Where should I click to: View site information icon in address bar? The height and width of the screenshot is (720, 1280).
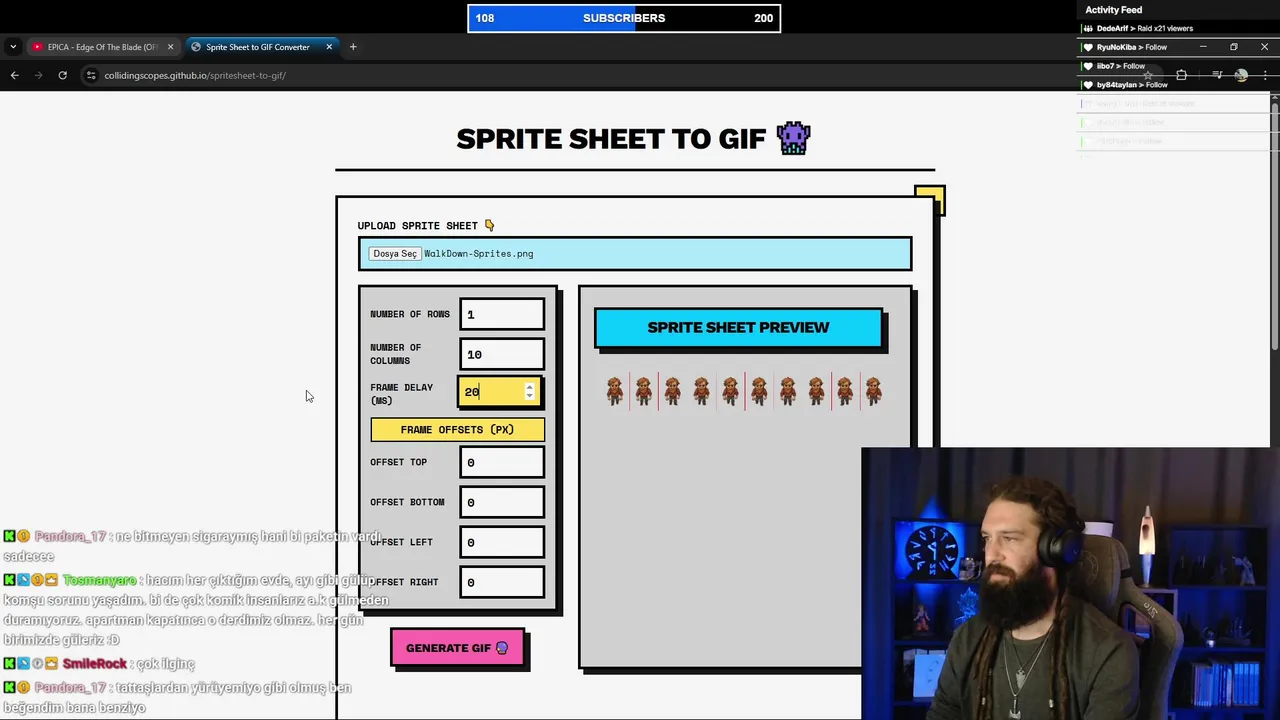click(x=91, y=75)
